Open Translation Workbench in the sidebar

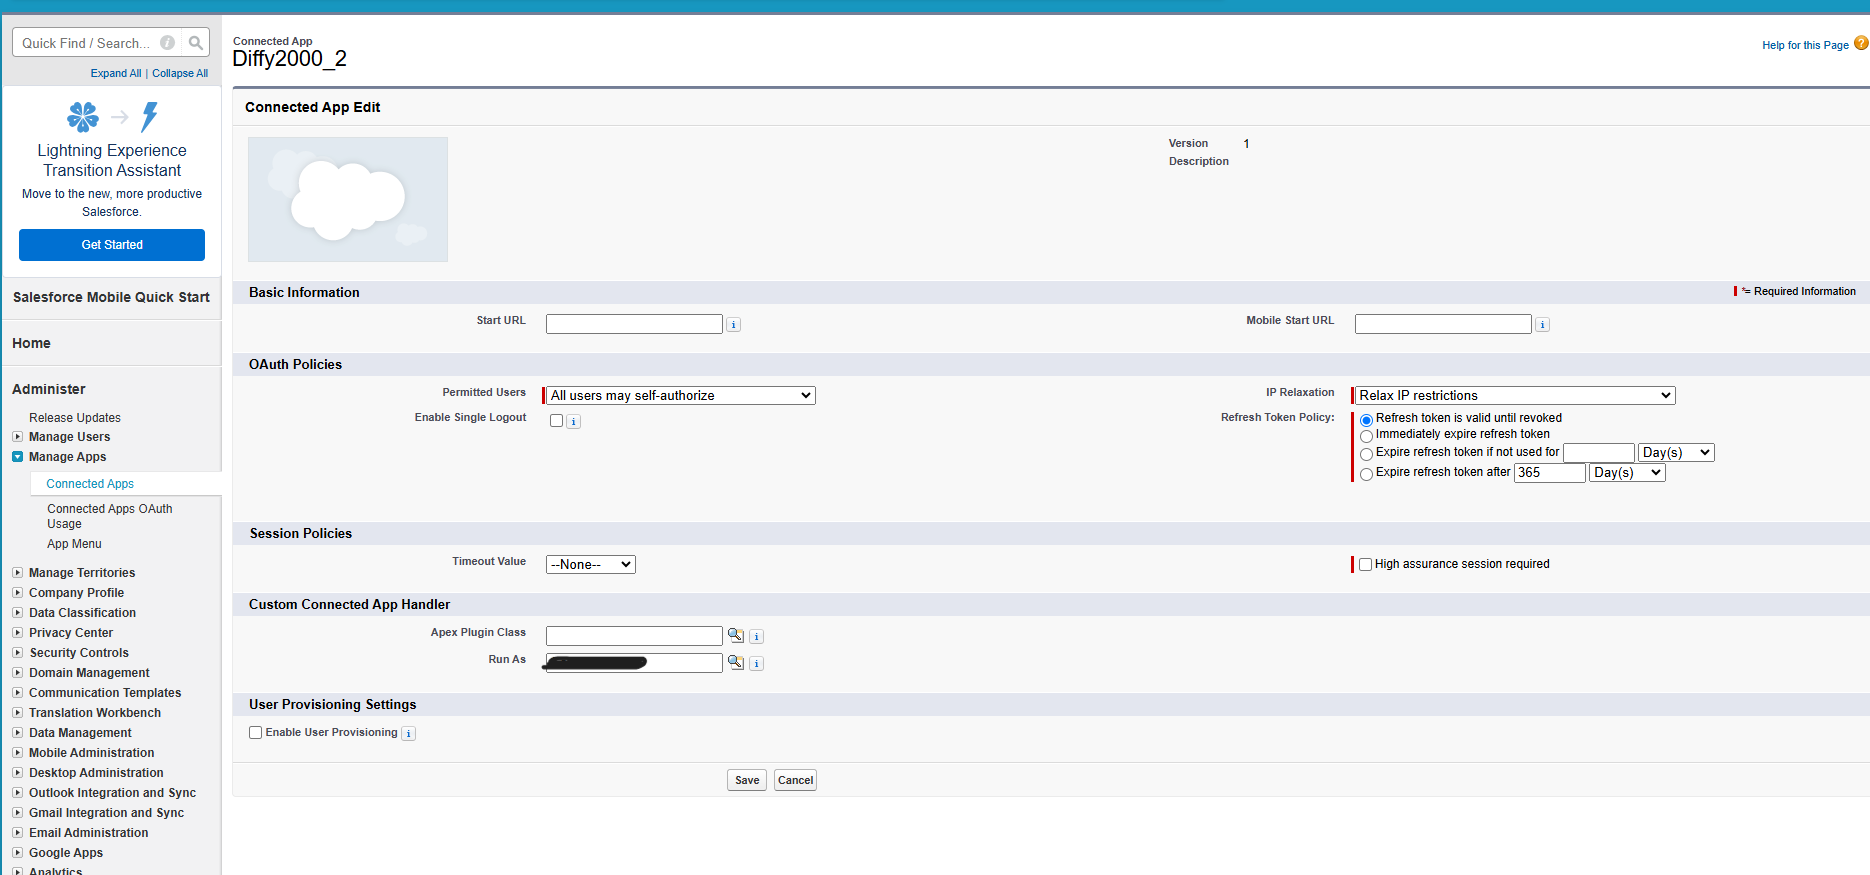point(95,712)
